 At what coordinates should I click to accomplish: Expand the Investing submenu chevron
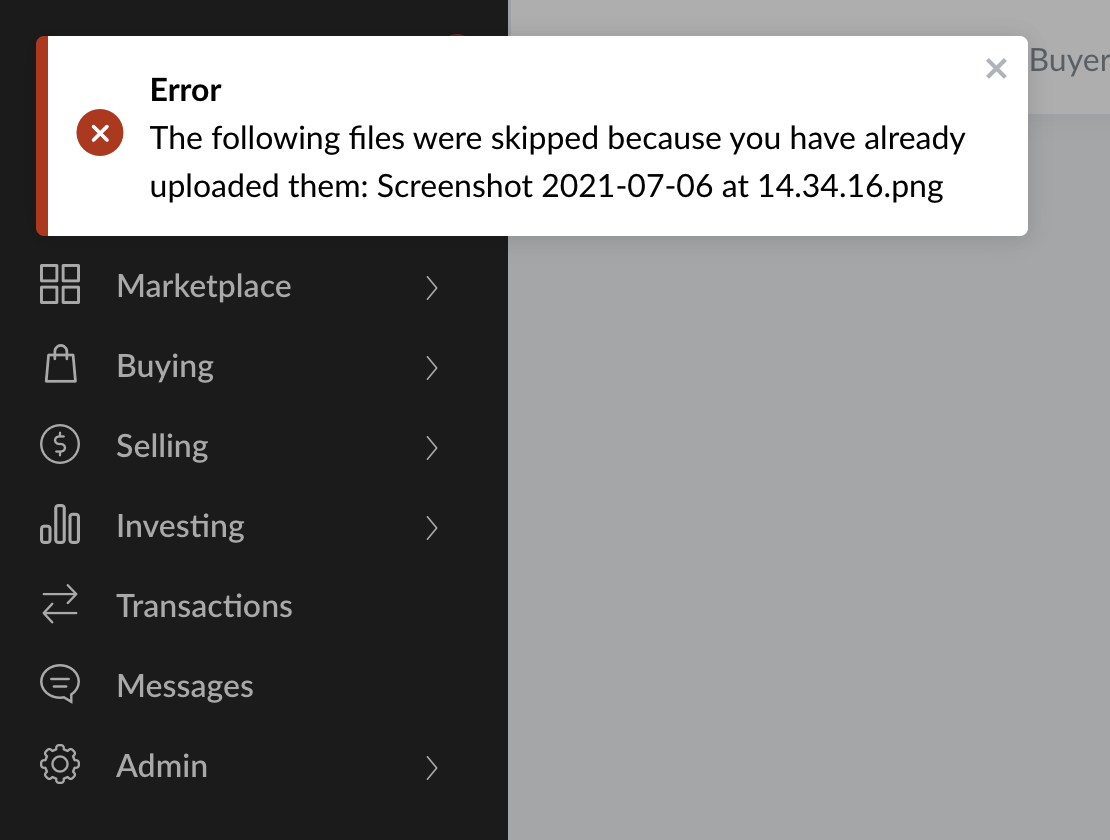[x=432, y=527]
